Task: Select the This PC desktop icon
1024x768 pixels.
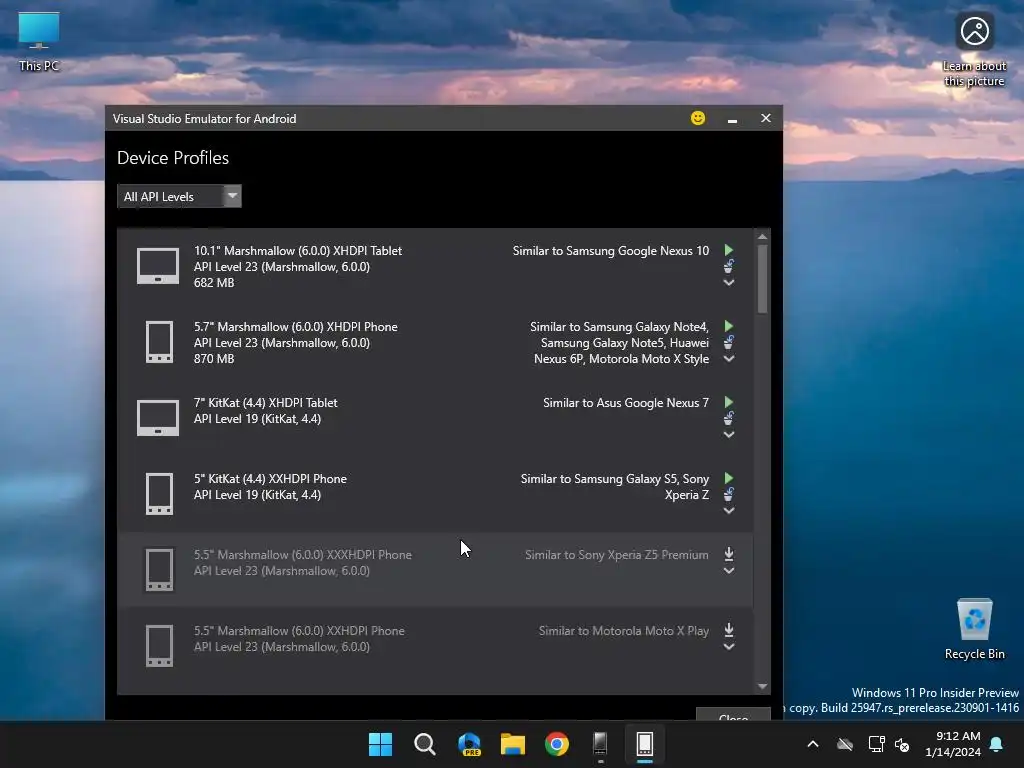Action: click(x=39, y=40)
